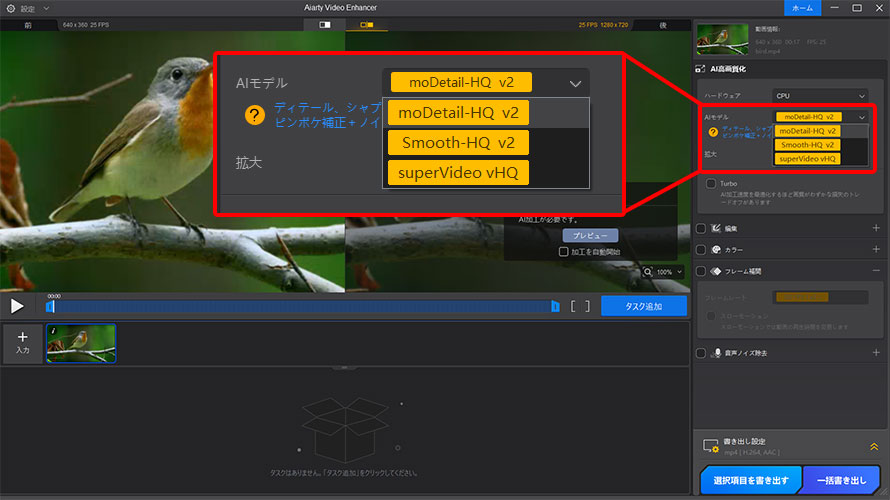Click the info icon on bird thumbnail
890x500 pixels.
click(x=53, y=331)
